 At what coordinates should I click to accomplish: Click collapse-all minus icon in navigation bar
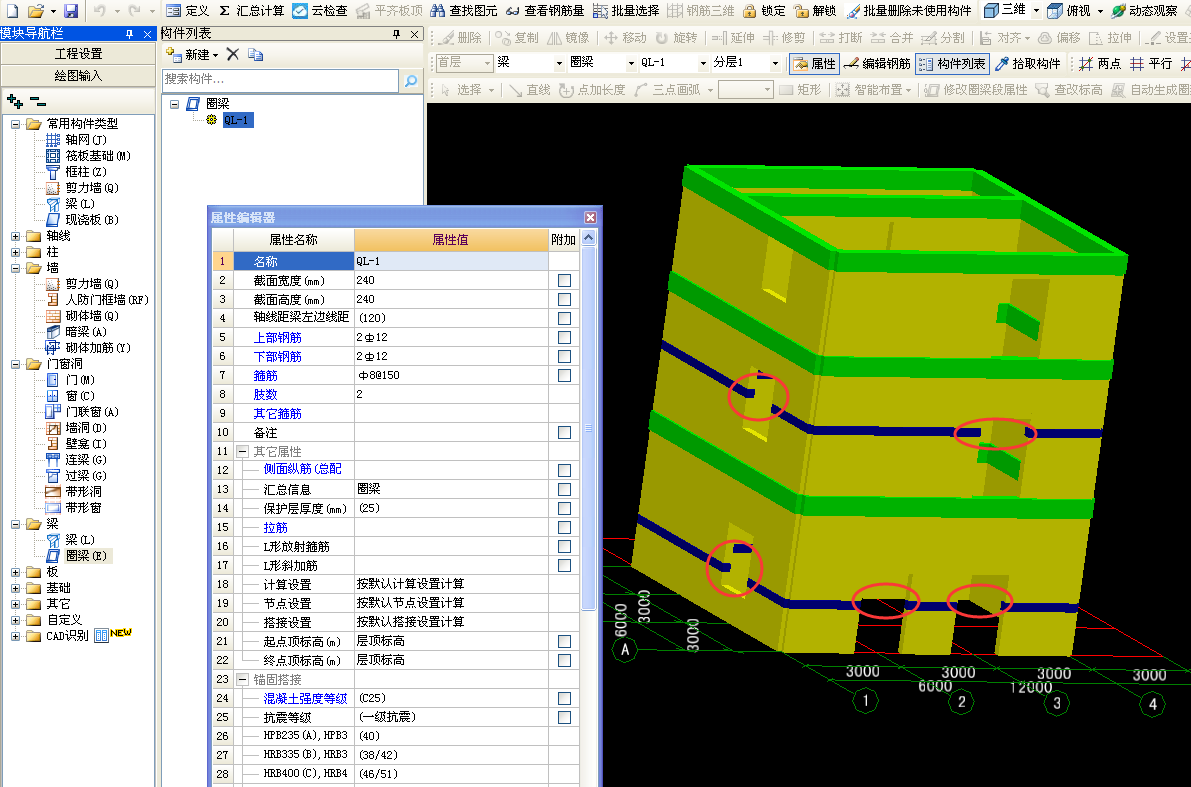pyautogui.click(x=38, y=102)
